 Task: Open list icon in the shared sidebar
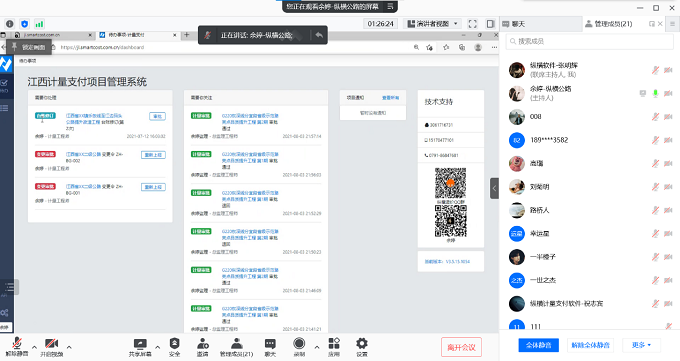click(x=5, y=108)
